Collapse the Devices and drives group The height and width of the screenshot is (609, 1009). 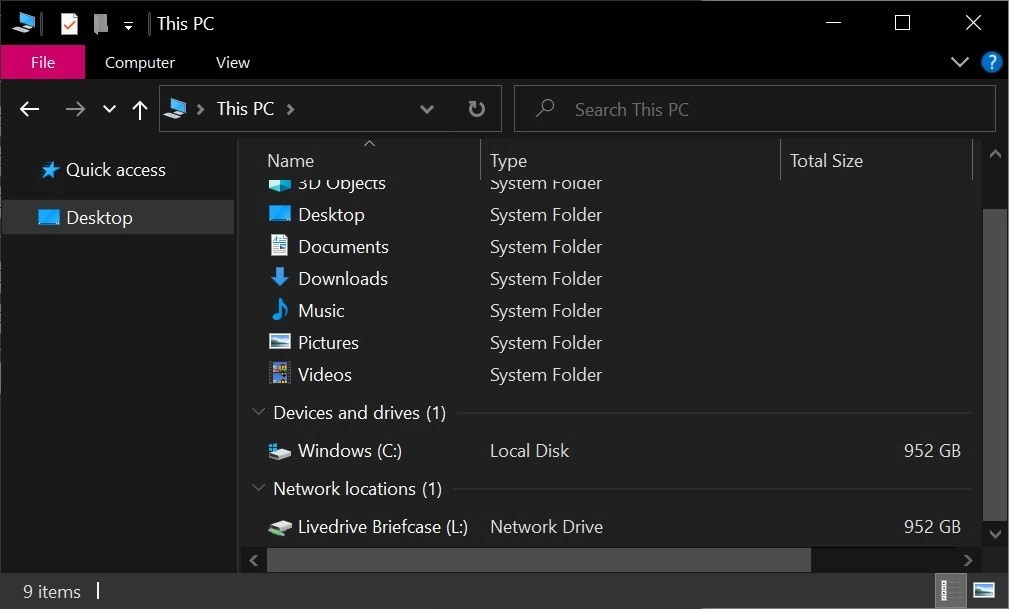[x=259, y=413]
